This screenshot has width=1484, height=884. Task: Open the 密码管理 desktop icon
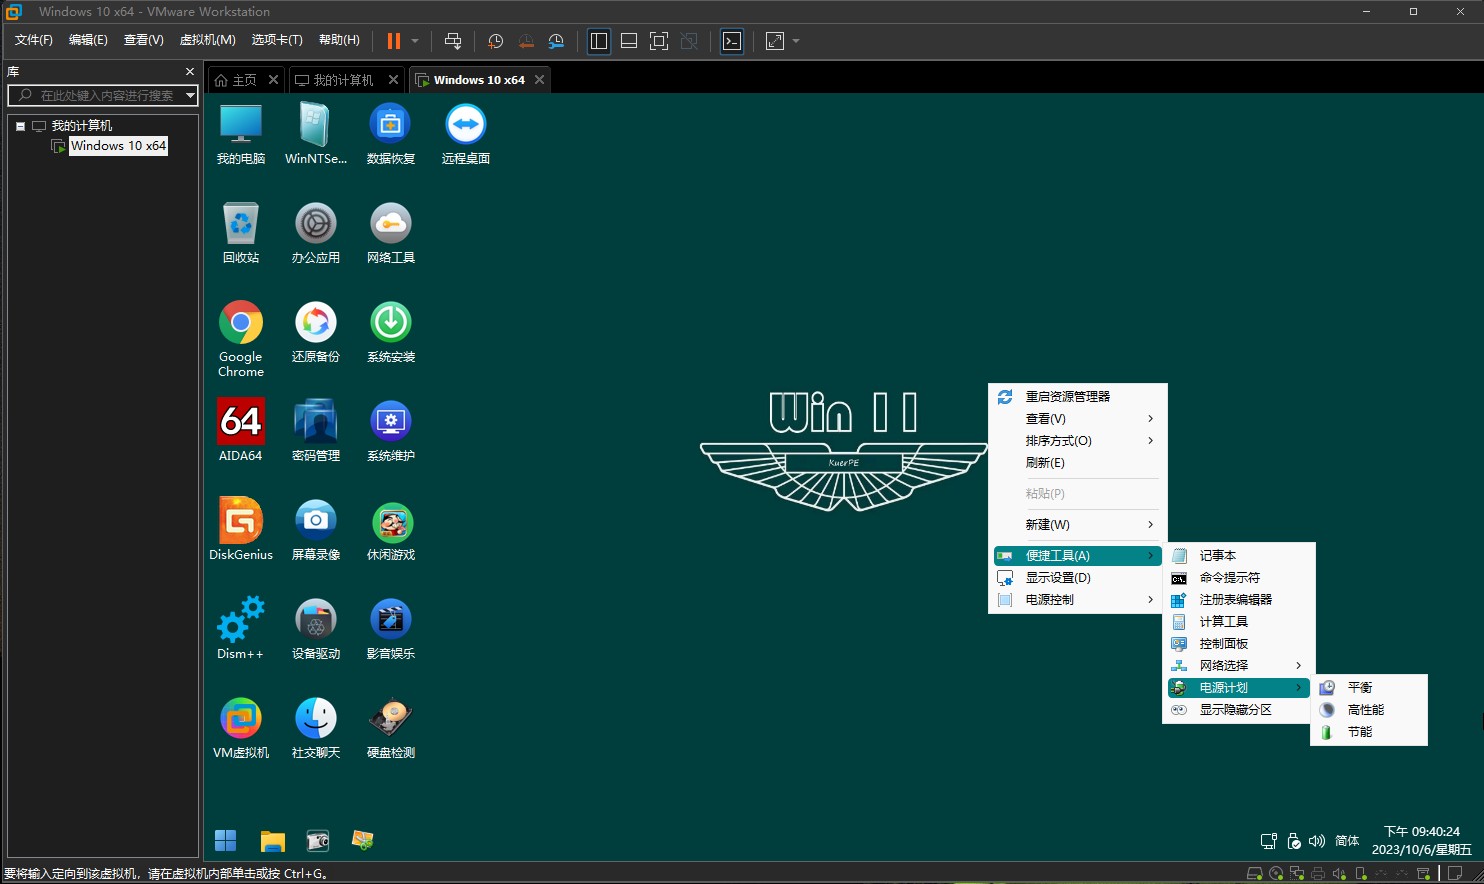[316, 431]
